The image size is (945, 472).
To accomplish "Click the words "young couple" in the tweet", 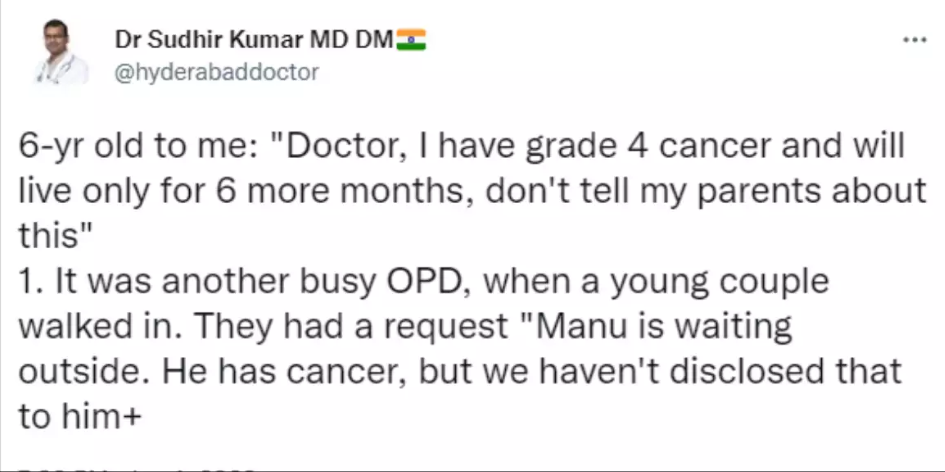I will (720, 283).
